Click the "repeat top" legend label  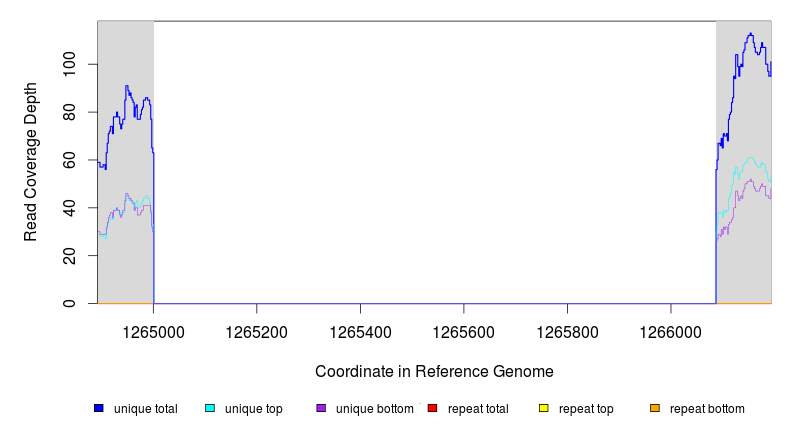(586, 409)
